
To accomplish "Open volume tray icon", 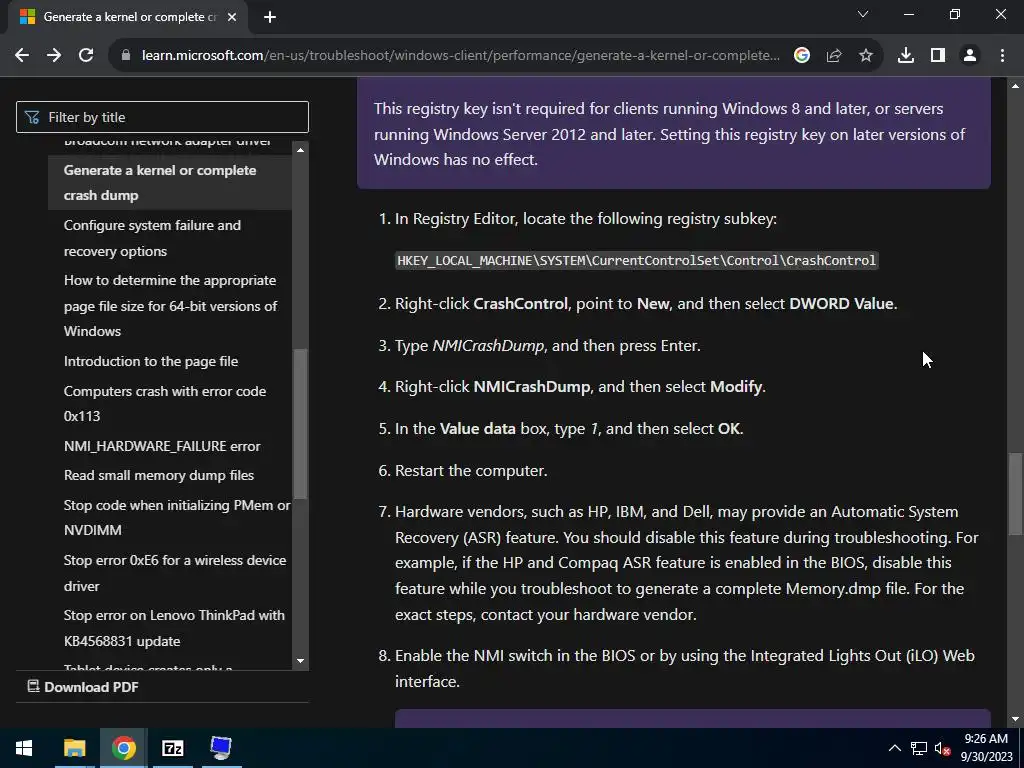I will (942, 748).
